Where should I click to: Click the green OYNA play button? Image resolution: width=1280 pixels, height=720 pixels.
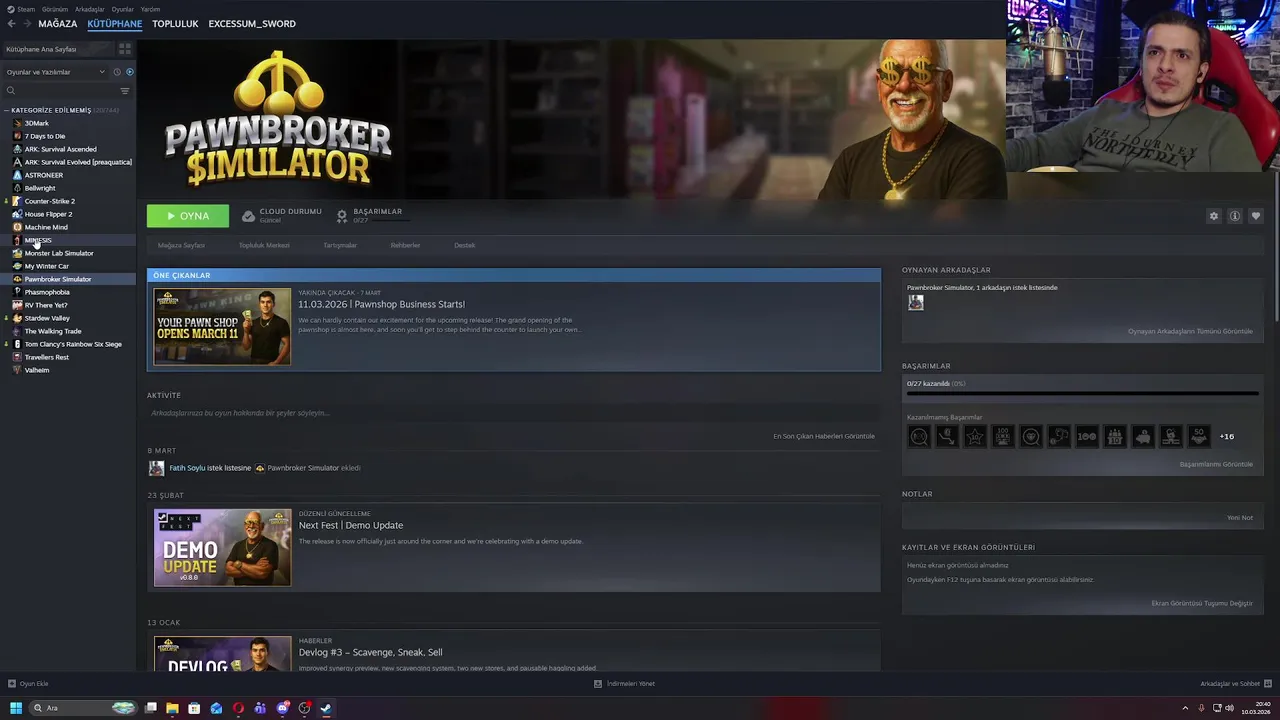pos(188,216)
